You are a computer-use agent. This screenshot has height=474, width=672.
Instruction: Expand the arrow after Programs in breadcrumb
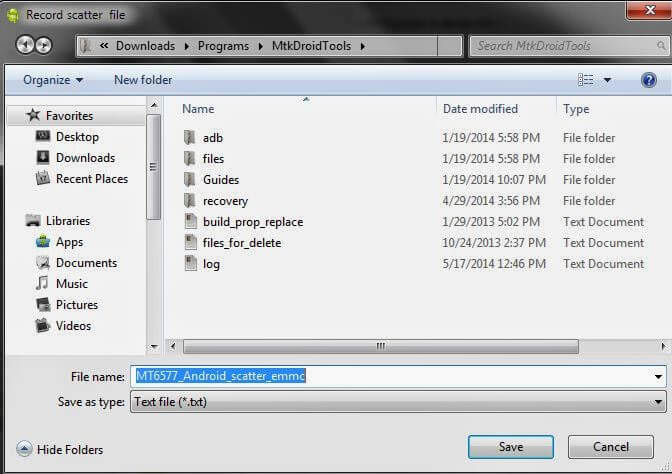(261, 46)
